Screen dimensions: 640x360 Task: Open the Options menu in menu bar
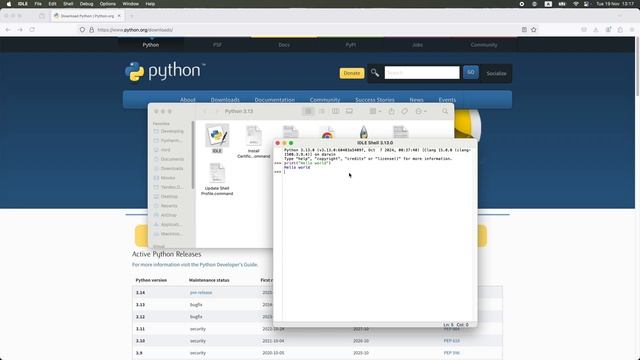tap(108, 4)
